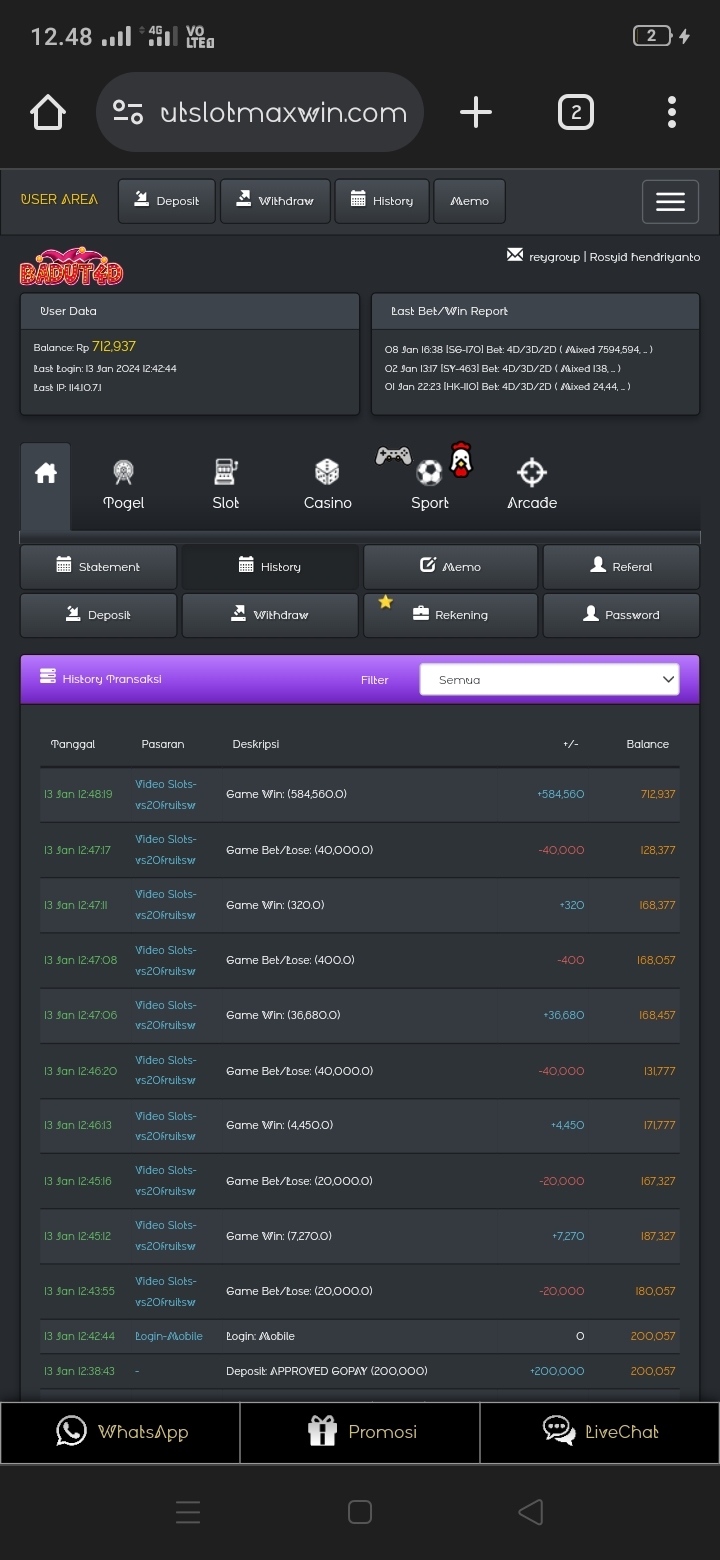This screenshot has width=720, height=1560.
Task: Open the Rekening button
Action: tap(451, 615)
